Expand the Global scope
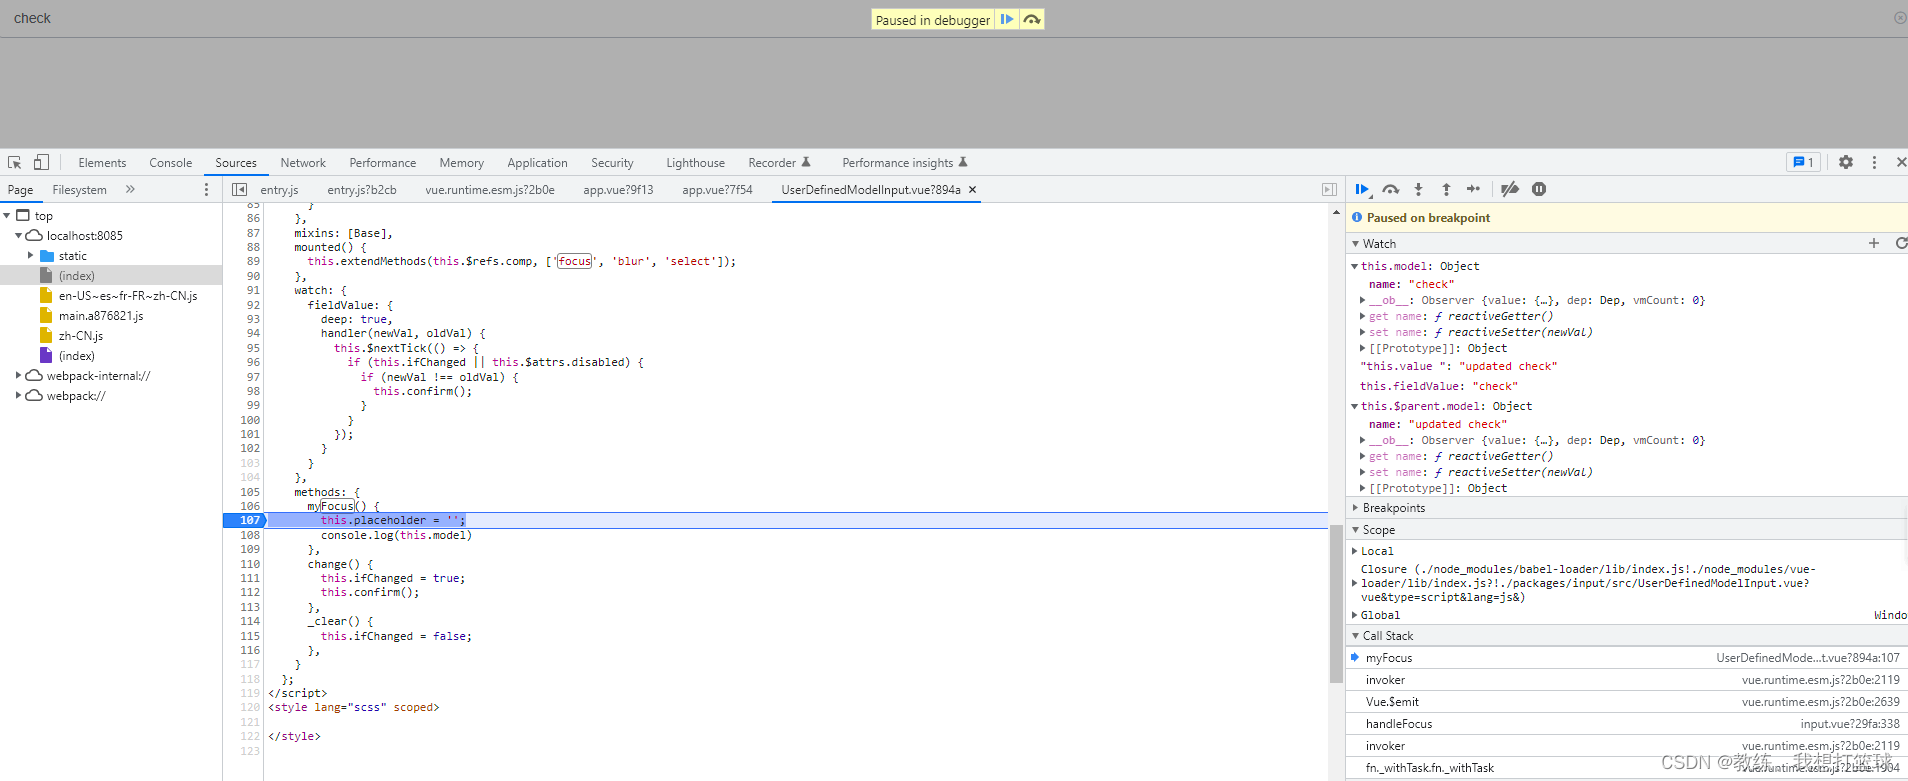 click(1355, 615)
